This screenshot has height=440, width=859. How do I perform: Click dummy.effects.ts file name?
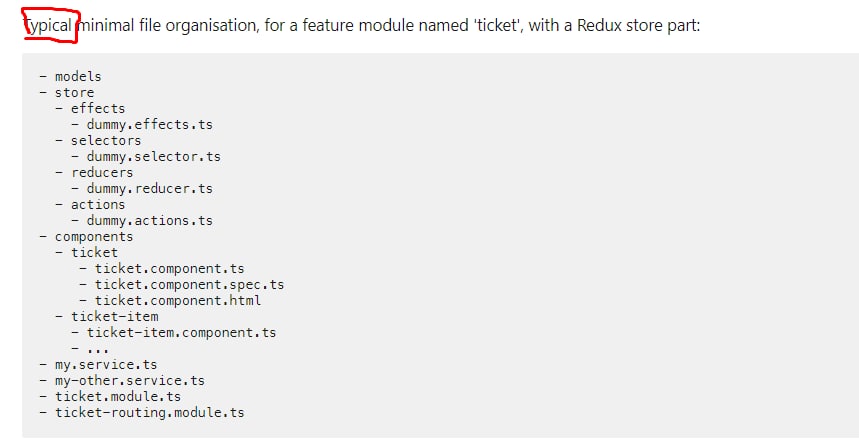tap(150, 124)
